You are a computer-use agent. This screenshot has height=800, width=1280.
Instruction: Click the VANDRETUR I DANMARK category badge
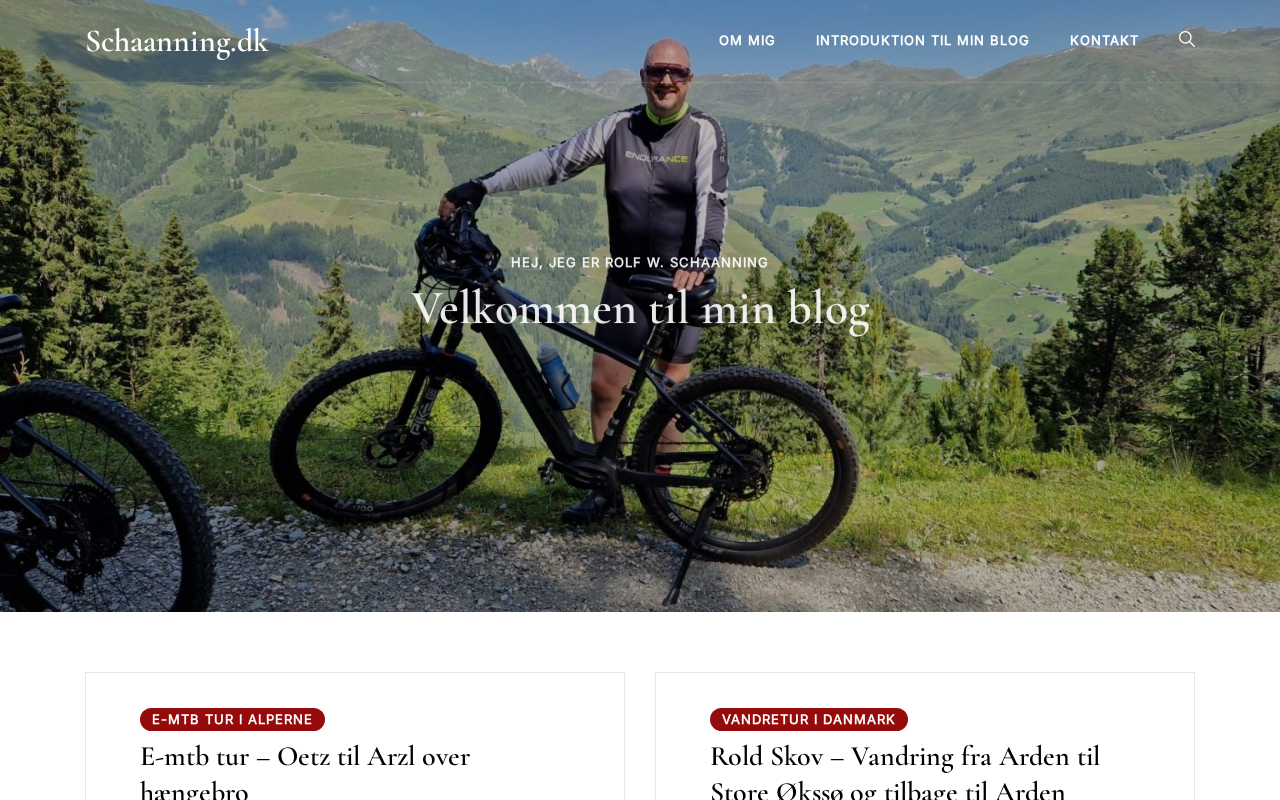[809, 720]
